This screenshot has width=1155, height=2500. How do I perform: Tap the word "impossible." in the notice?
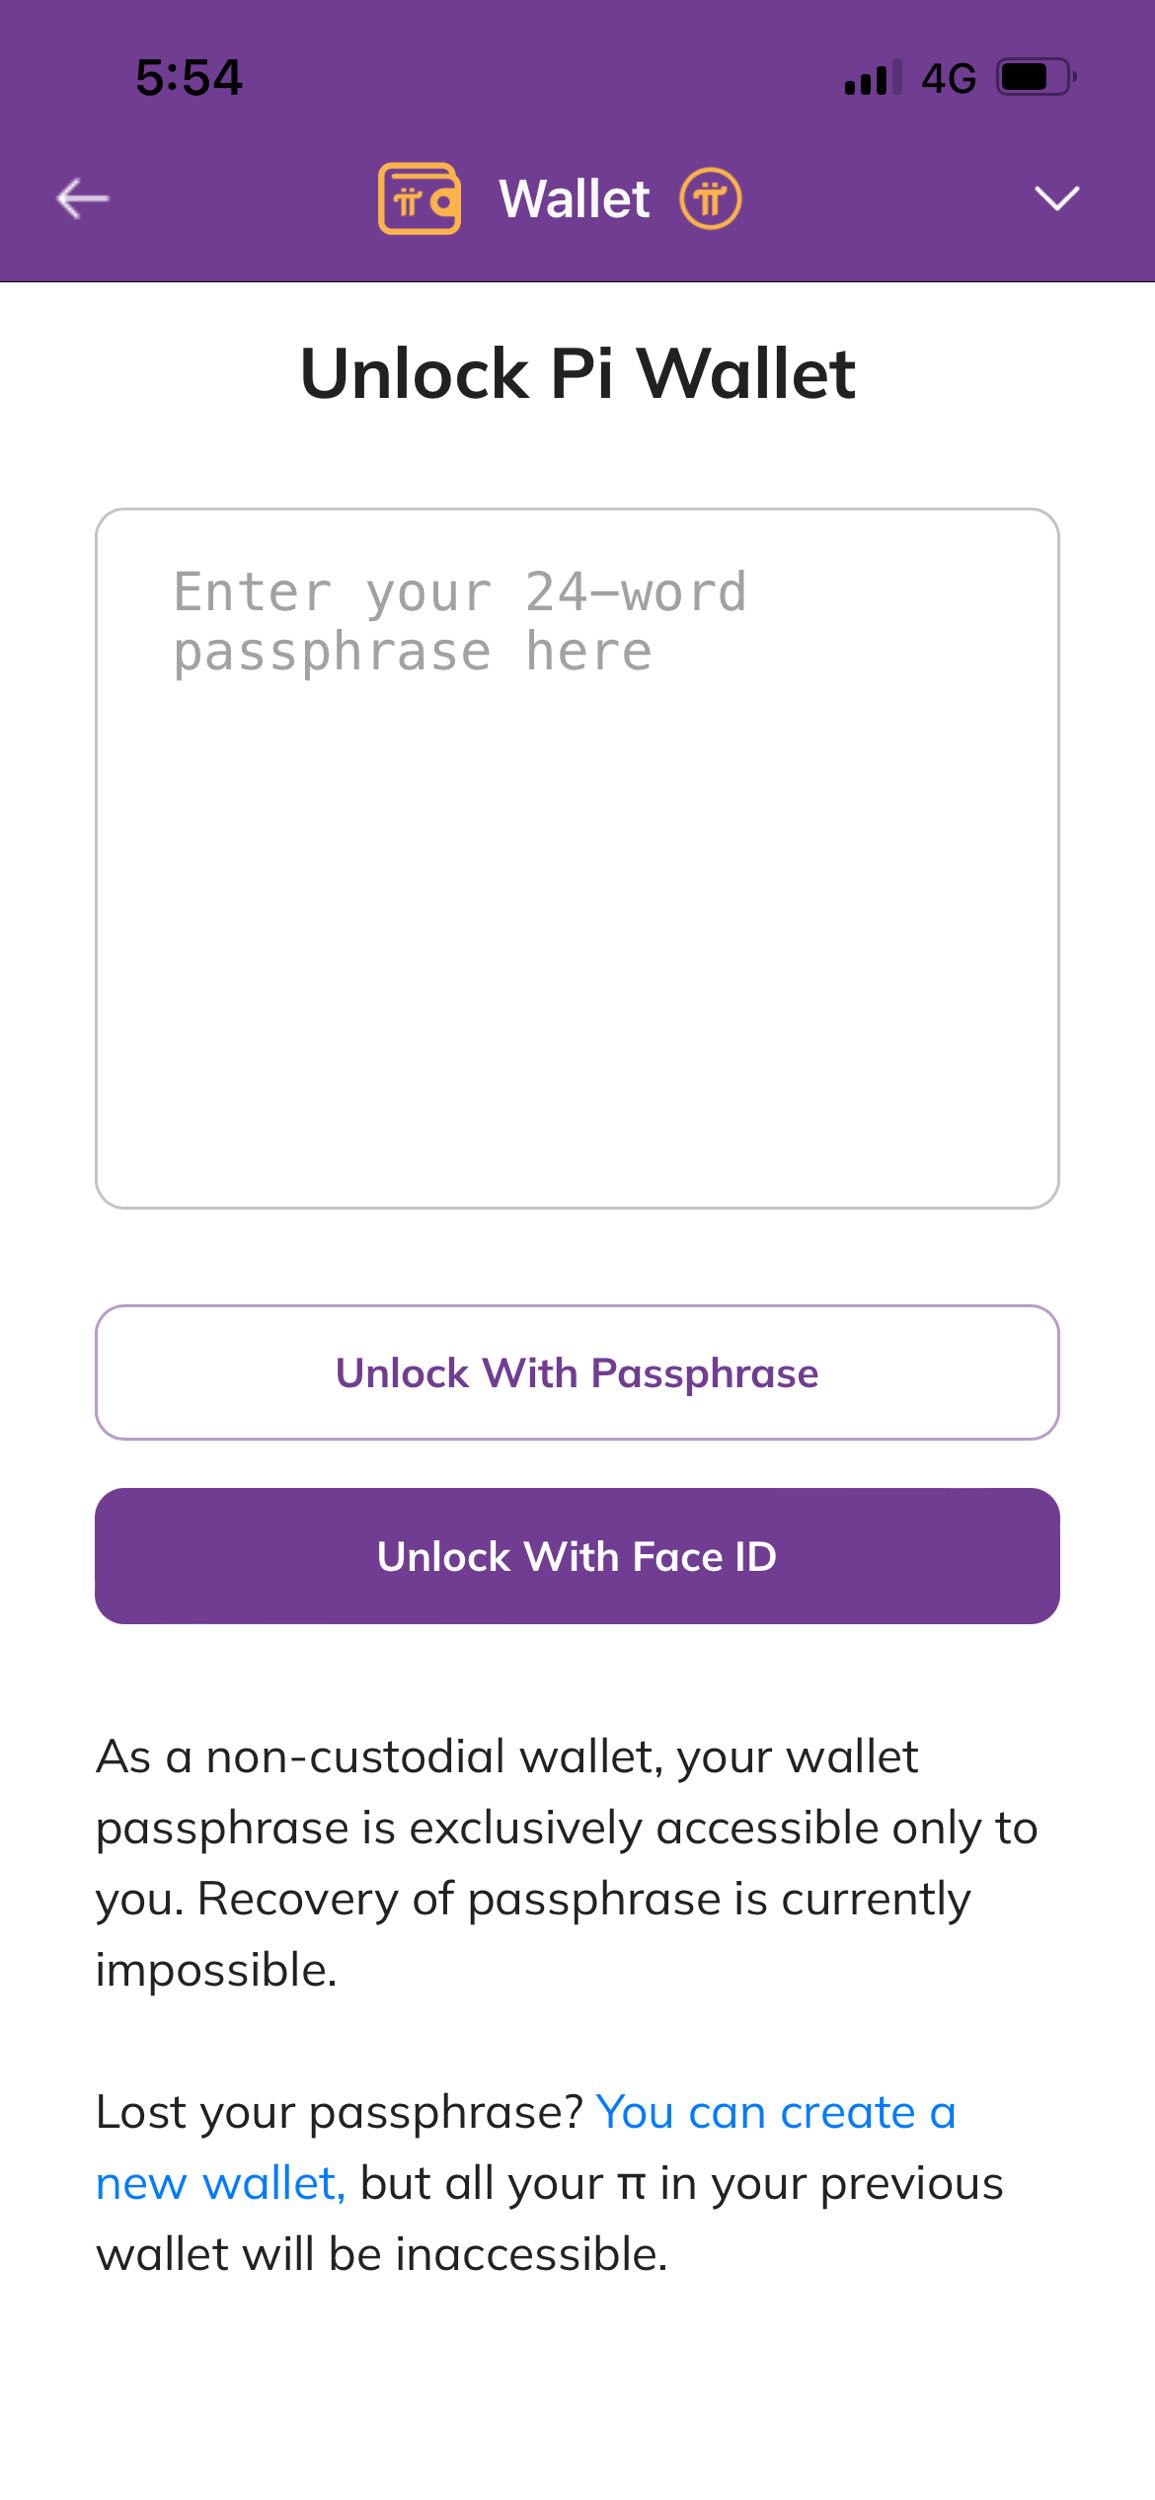216,1970
